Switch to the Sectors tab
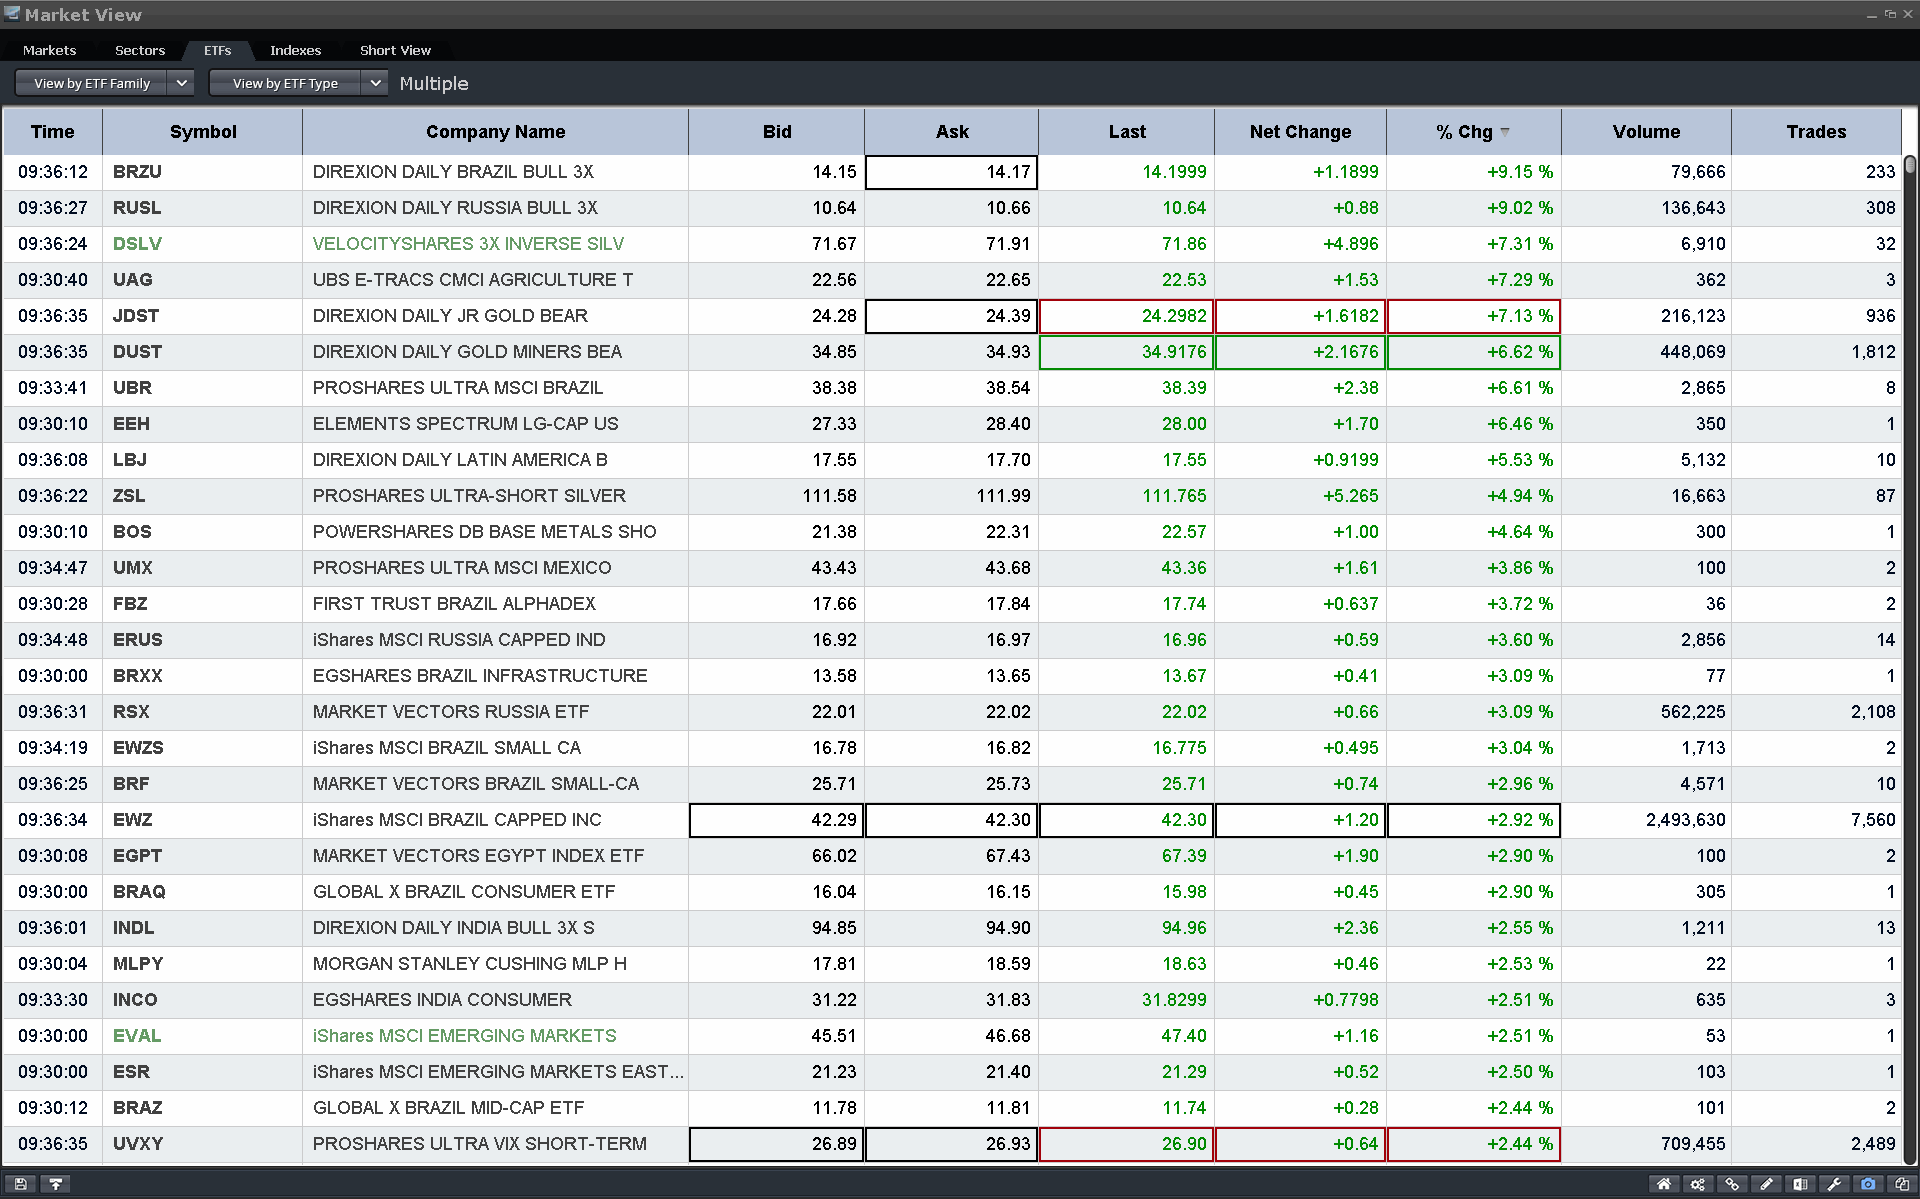The height and width of the screenshot is (1199, 1920). 140,50
